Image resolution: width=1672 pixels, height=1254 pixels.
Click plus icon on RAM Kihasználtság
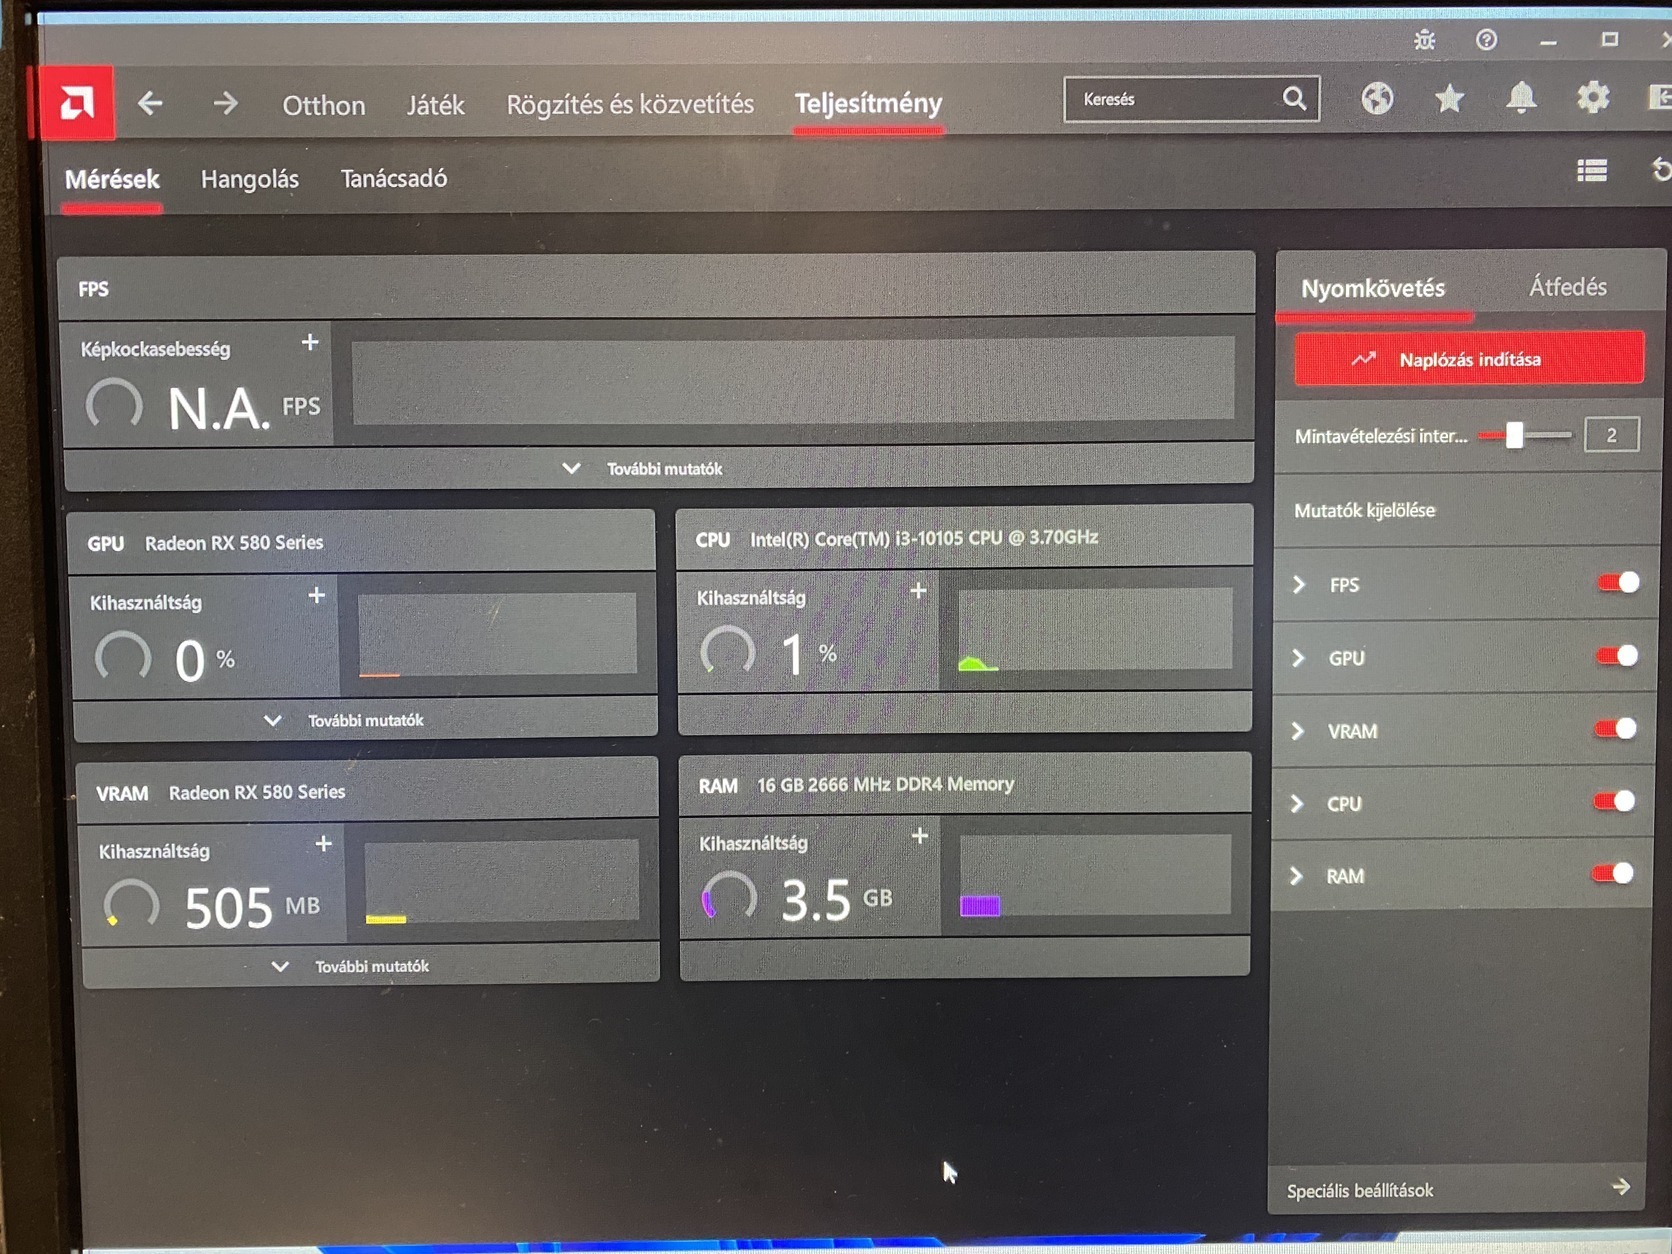click(x=920, y=835)
